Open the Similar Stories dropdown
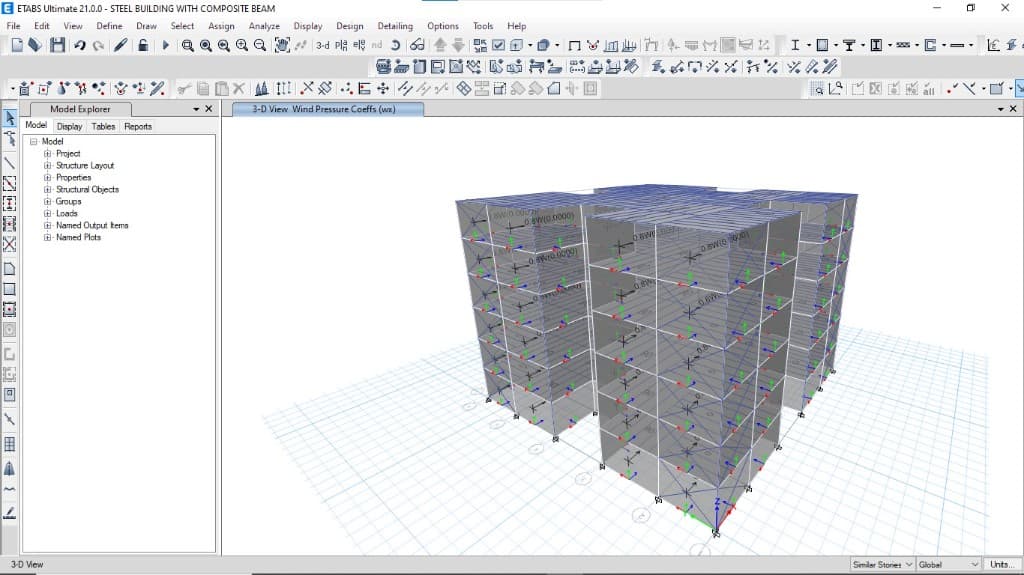This screenshot has width=1024, height=575. point(882,564)
